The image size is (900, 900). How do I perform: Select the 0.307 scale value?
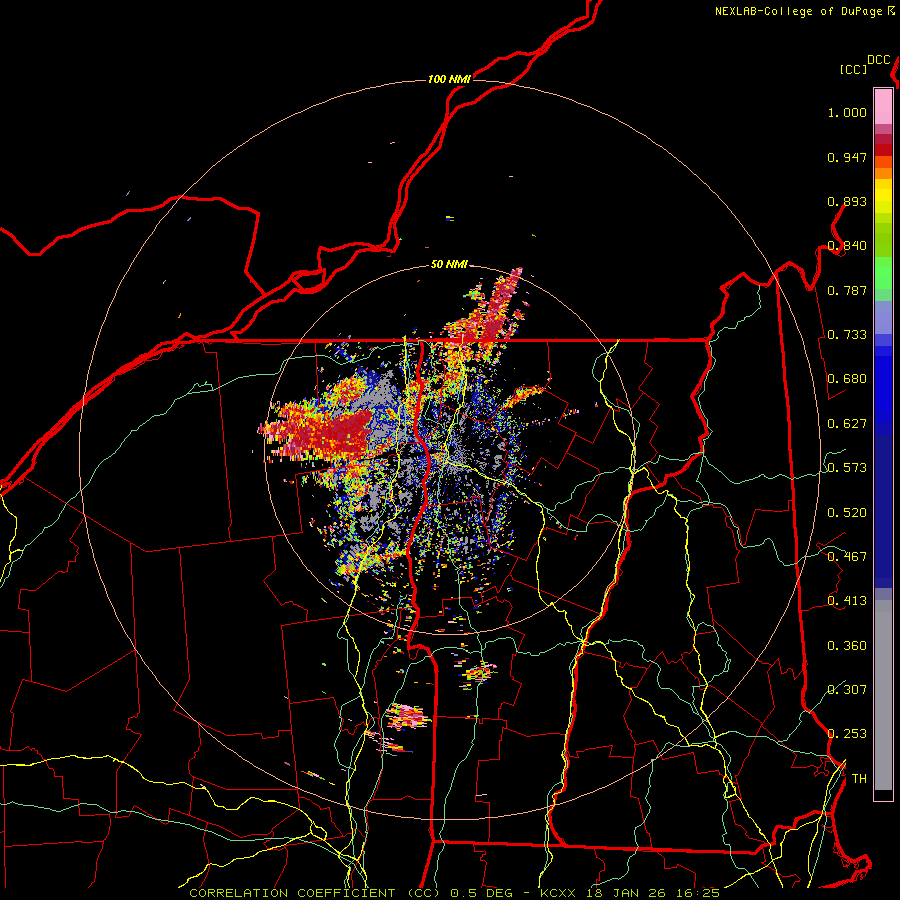click(x=847, y=690)
